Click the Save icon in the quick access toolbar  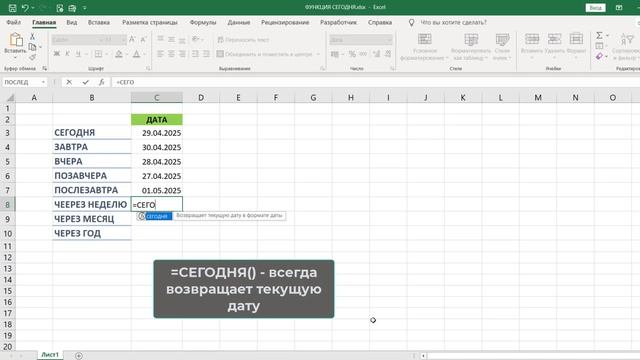click(12, 8)
